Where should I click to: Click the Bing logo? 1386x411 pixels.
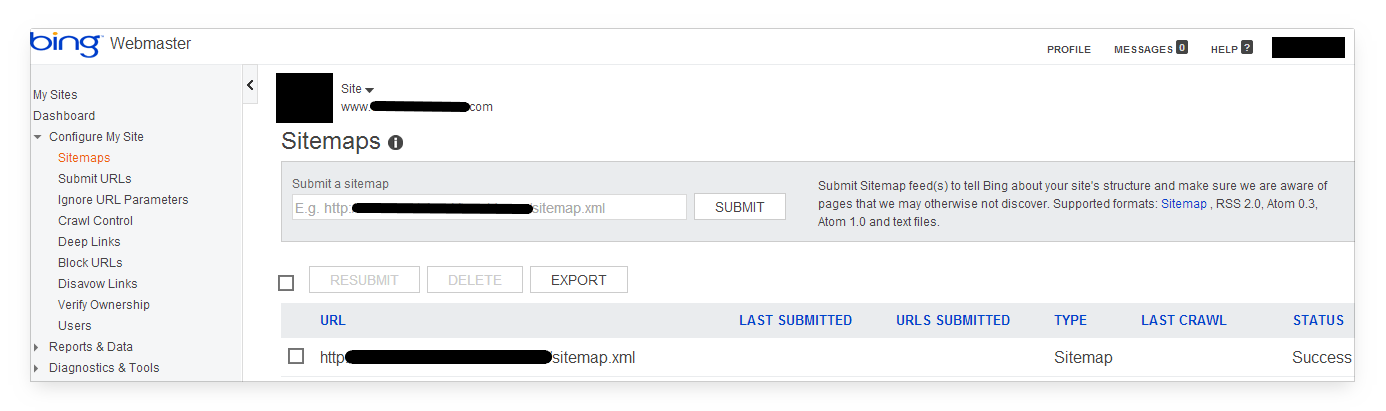[66, 44]
